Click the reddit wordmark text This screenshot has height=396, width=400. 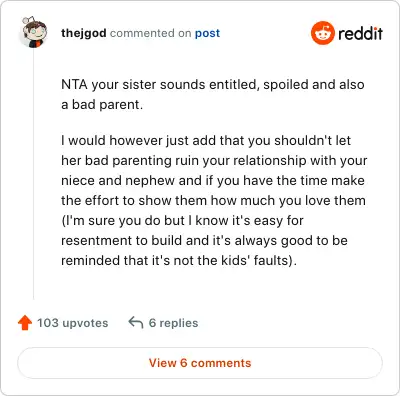tap(360, 33)
